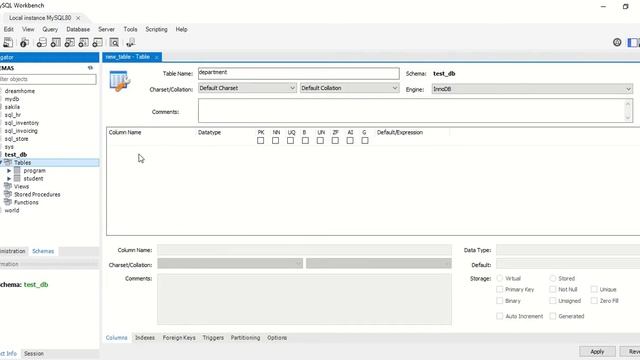Open the Help menu
The height and width of the screenshot is (360, 640).
181,29
